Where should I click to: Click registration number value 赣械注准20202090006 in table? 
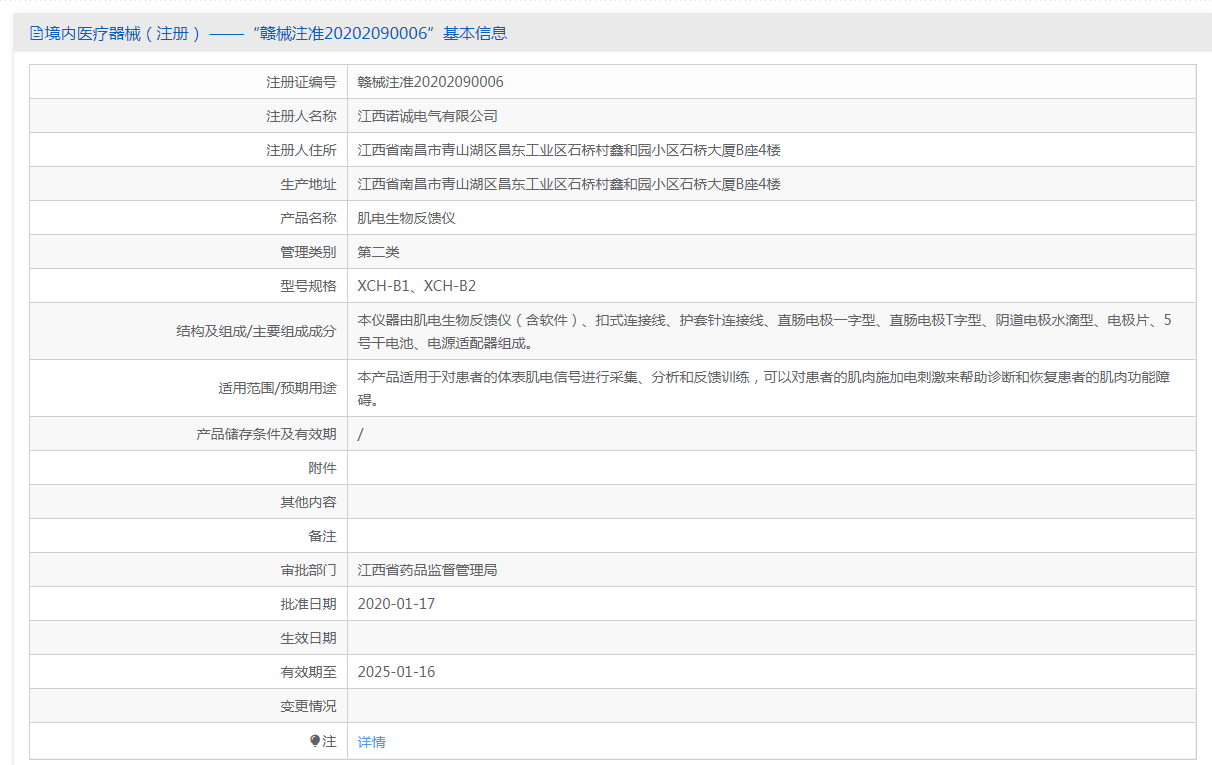pos(430,82)
